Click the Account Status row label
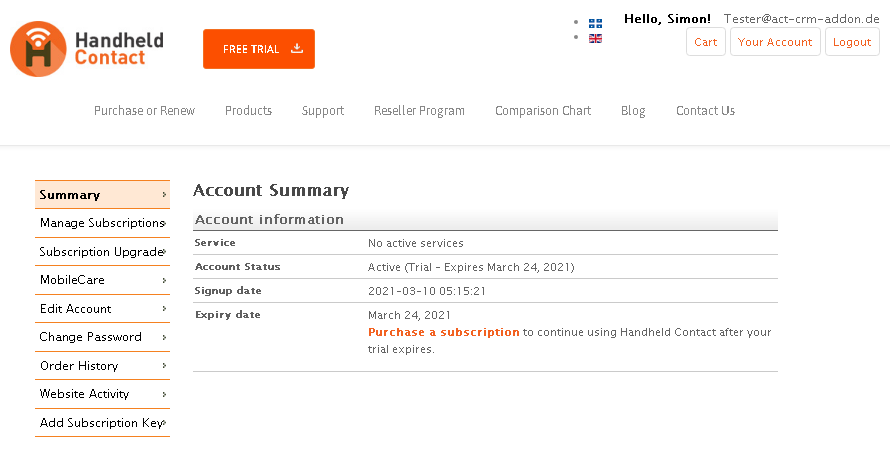 click(237, 267)
